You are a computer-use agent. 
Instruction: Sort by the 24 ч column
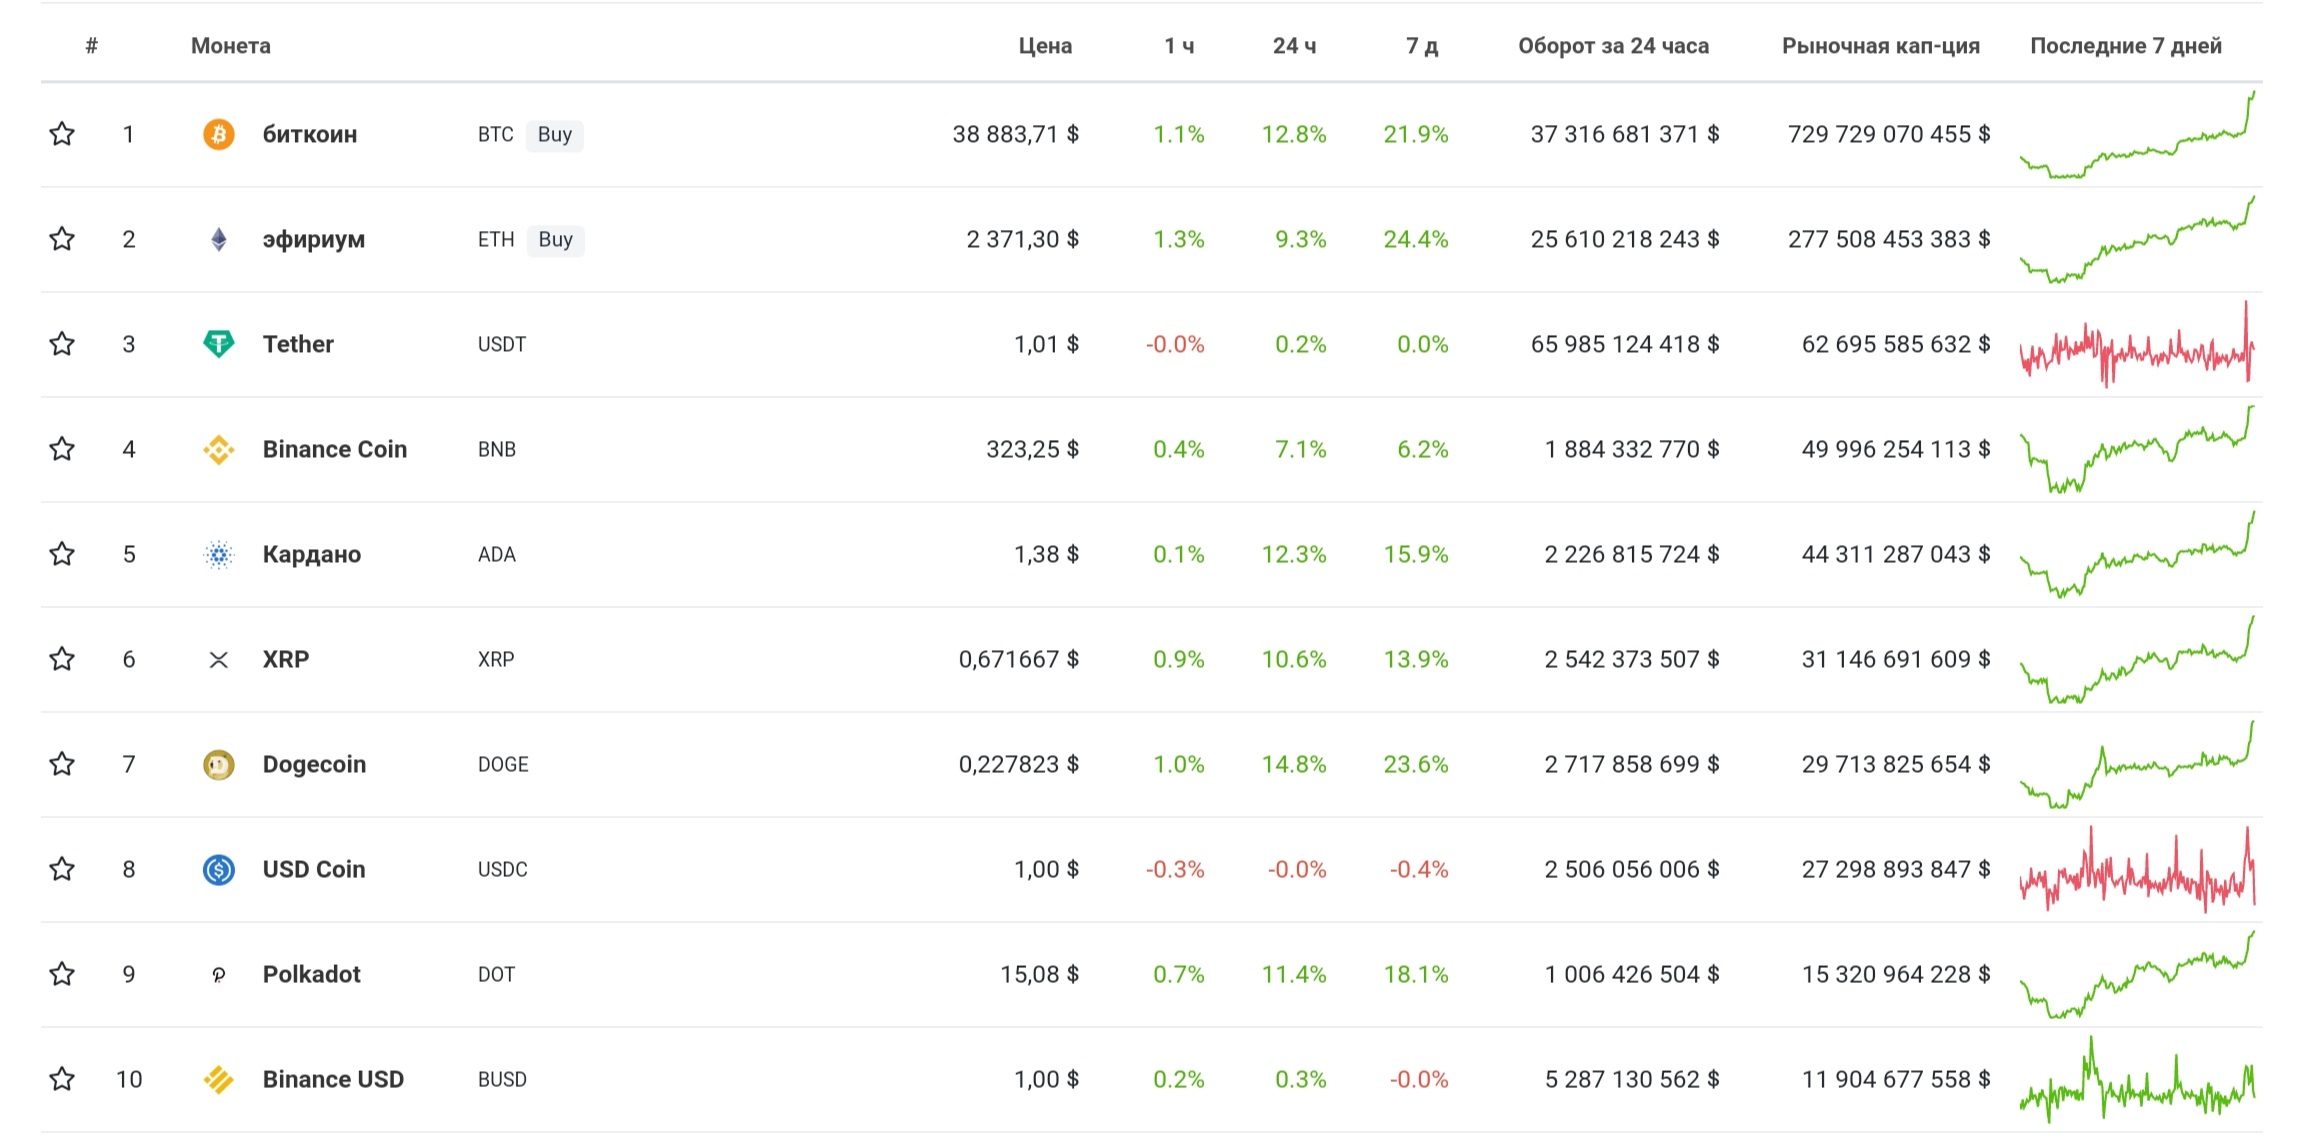(x=1294, y=46)
